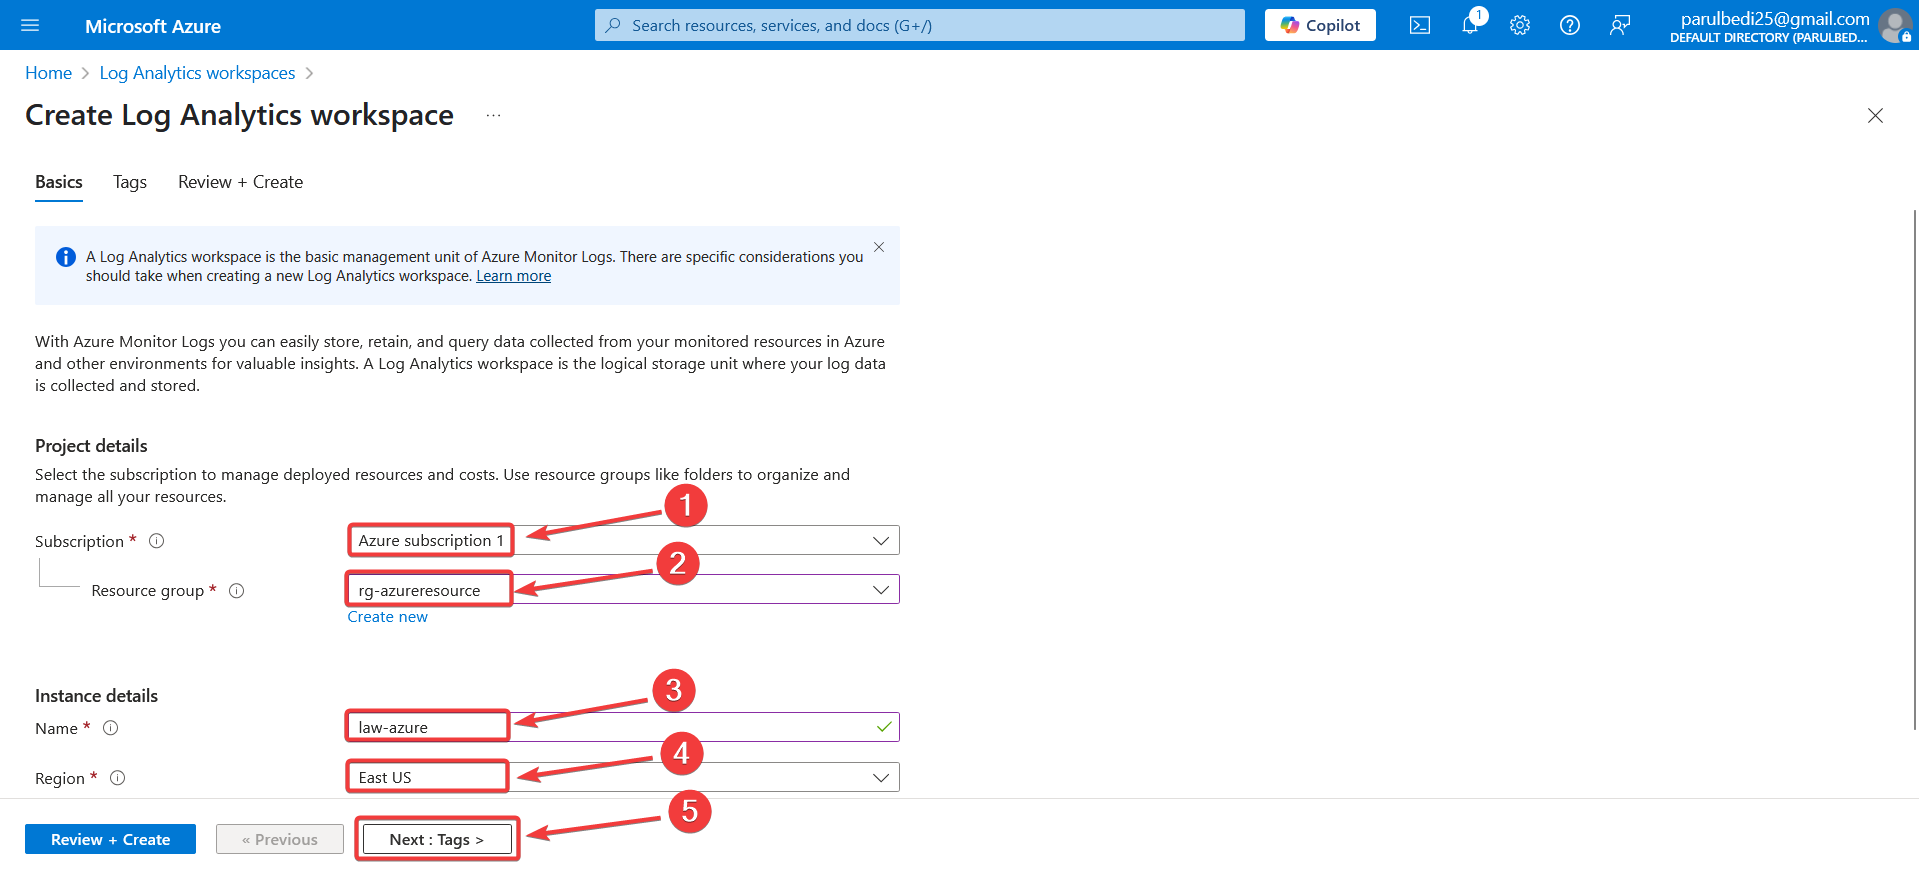Switch to the Tags tab
1919x877 pixels.
pos(130,182)
